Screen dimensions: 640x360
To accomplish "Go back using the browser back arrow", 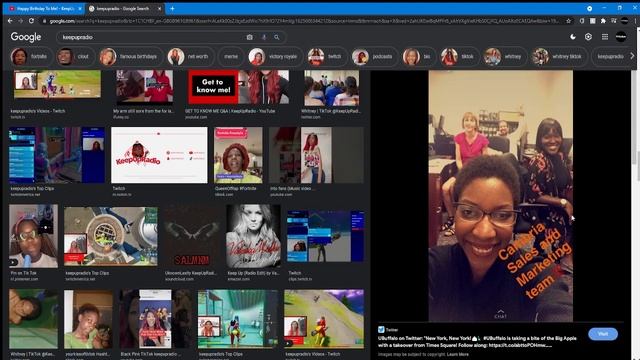I will [10, 21].
